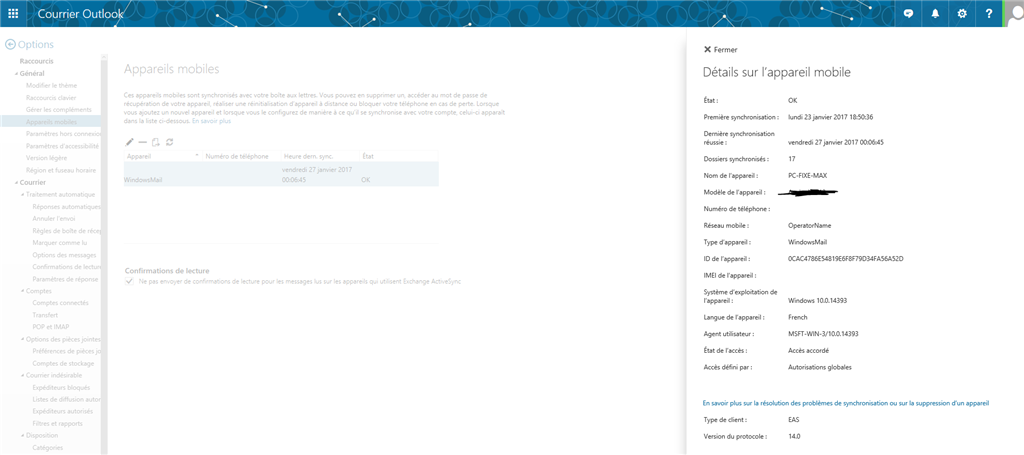Open the notifications bell
1024x455 pixels.
(x=935, y=14)
